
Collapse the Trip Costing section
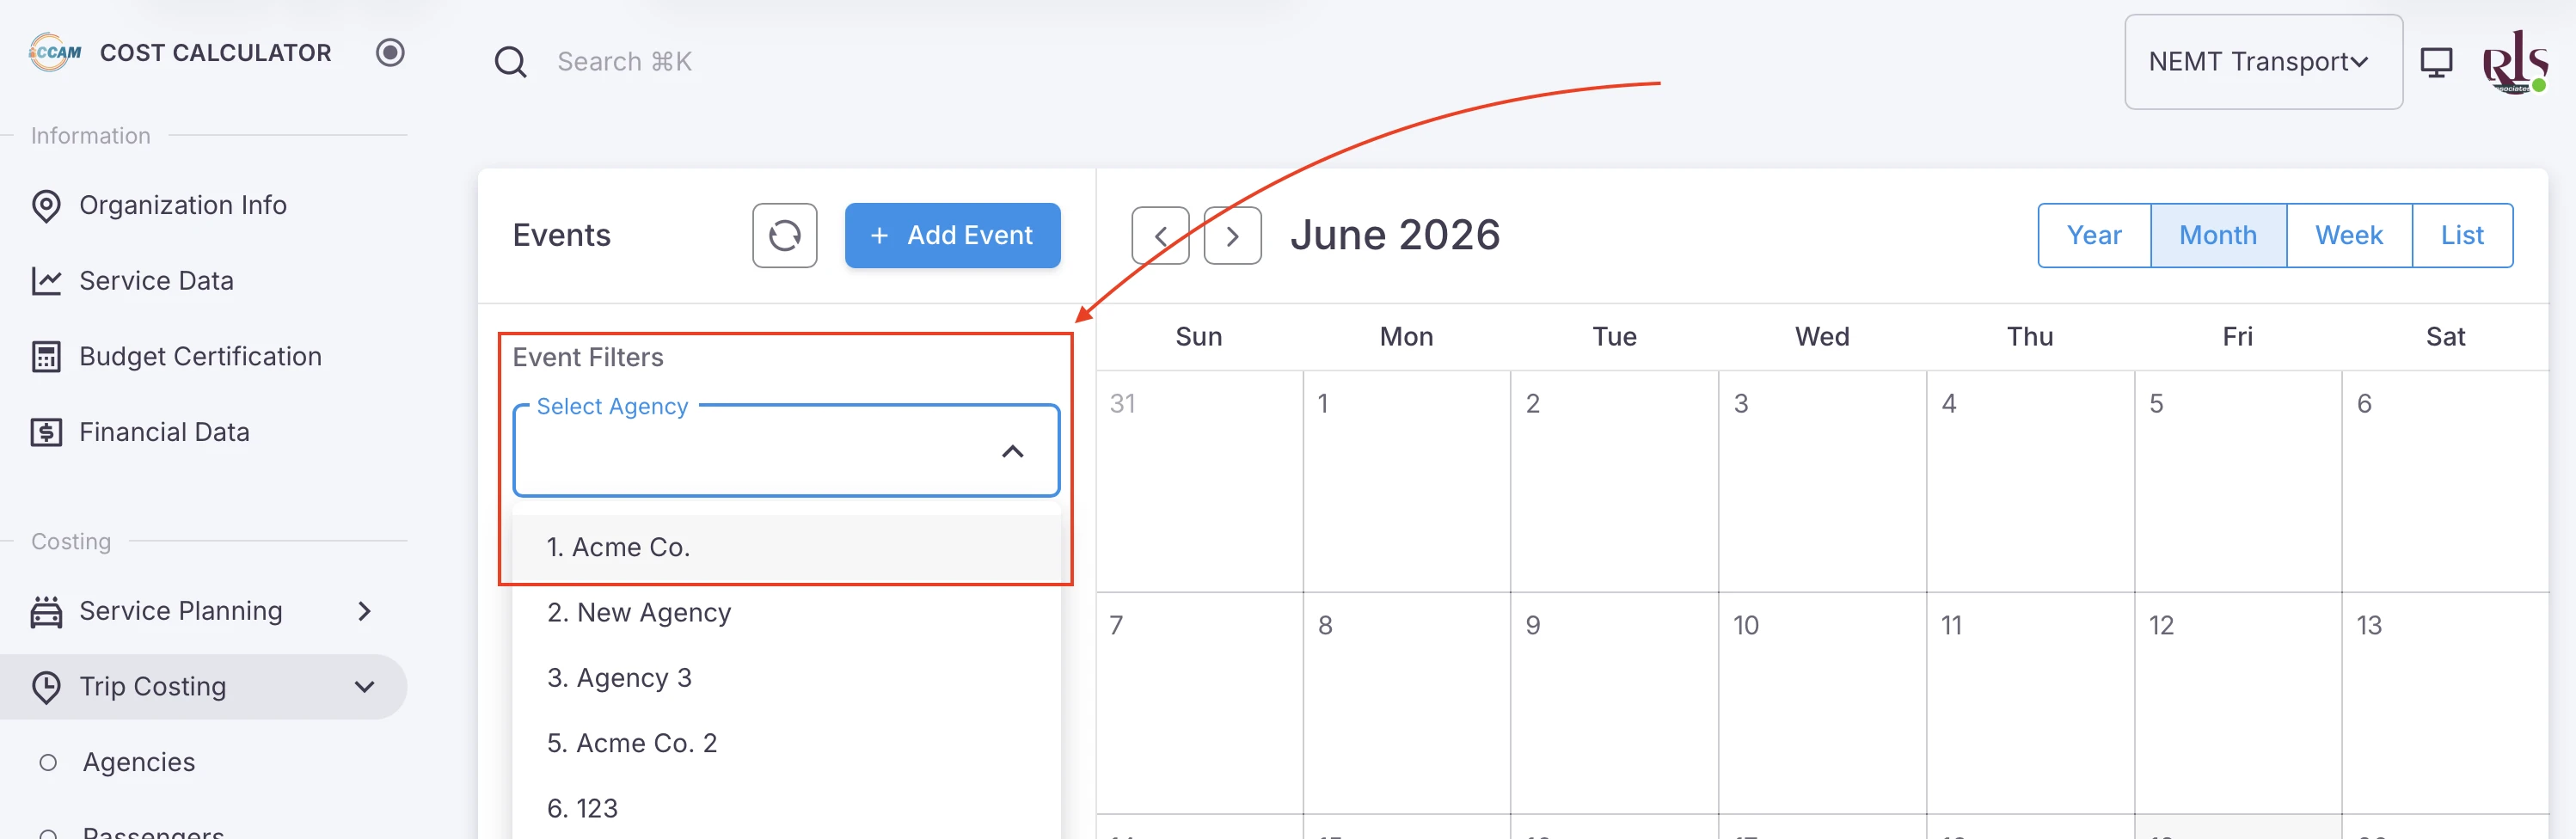tap(364, 687)
